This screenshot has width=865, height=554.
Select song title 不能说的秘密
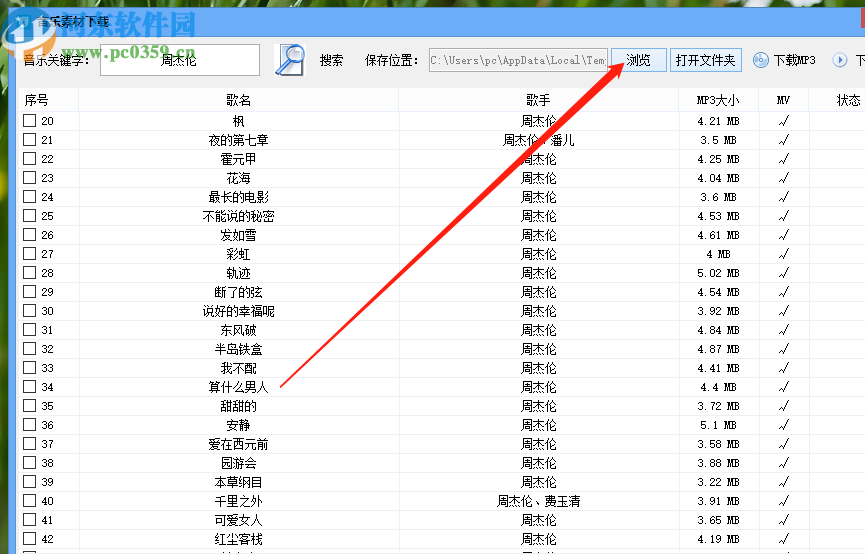click(238, 216)
